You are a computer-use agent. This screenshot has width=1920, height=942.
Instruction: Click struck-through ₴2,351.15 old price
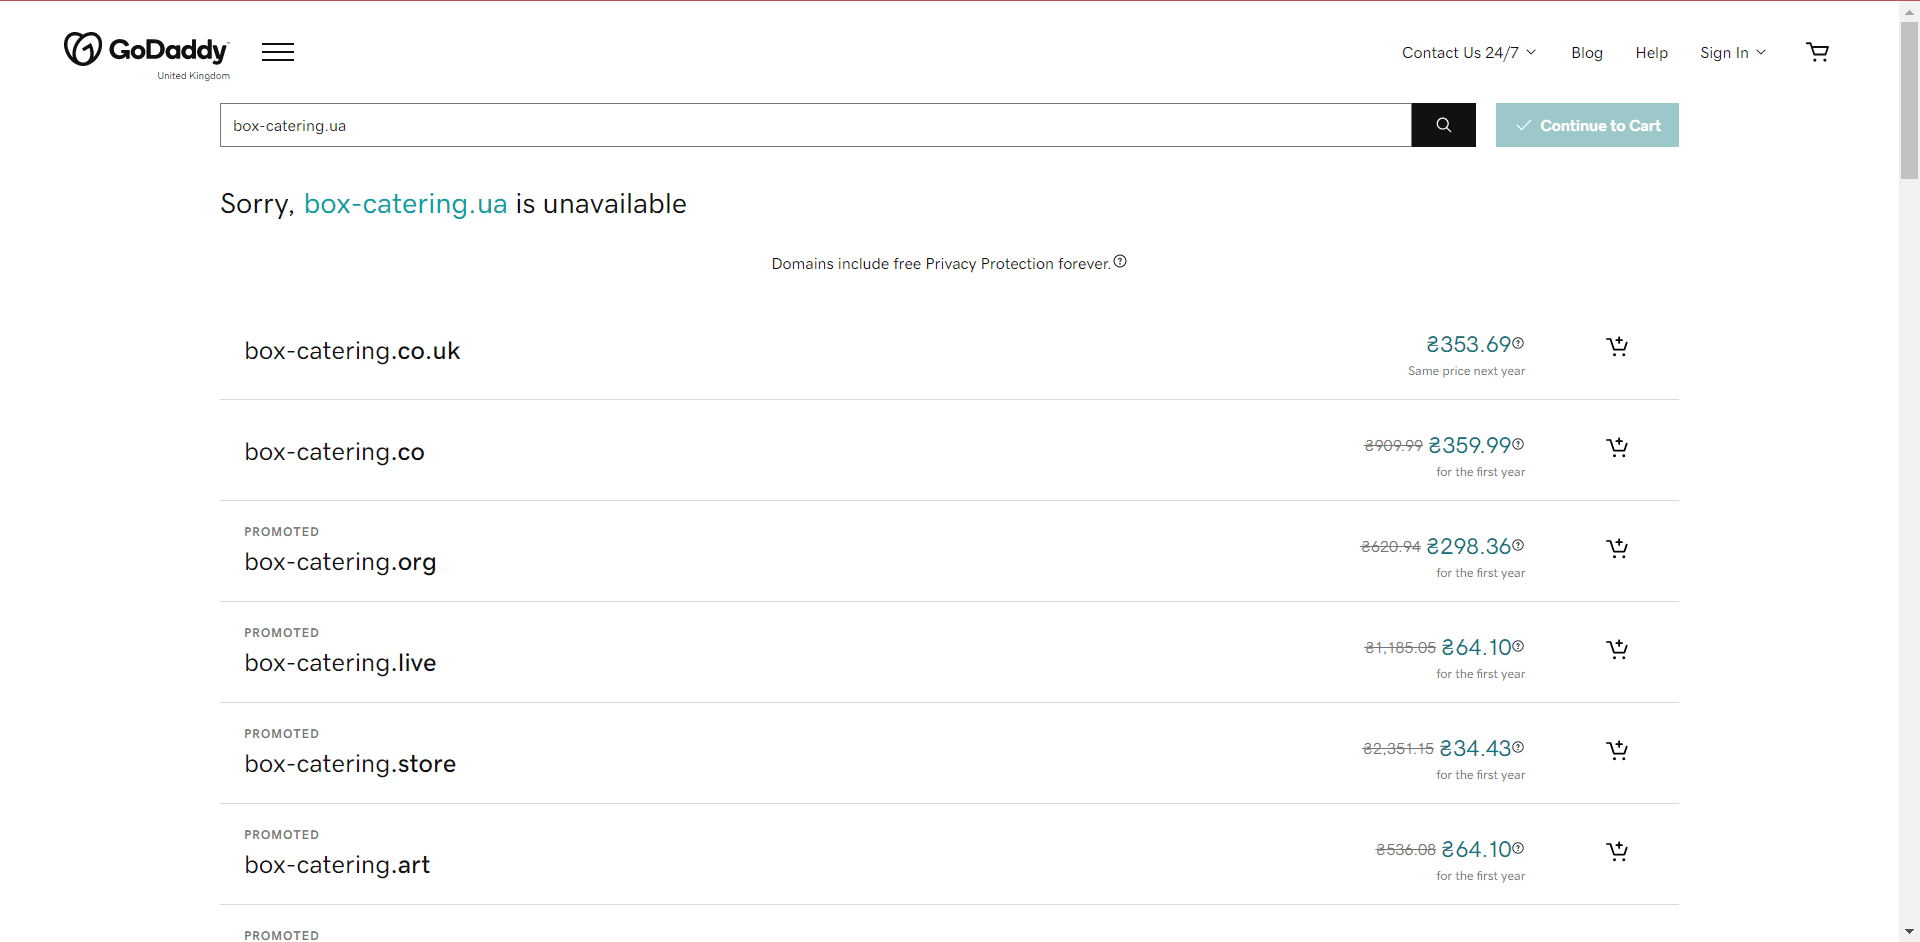(1398, 749)
